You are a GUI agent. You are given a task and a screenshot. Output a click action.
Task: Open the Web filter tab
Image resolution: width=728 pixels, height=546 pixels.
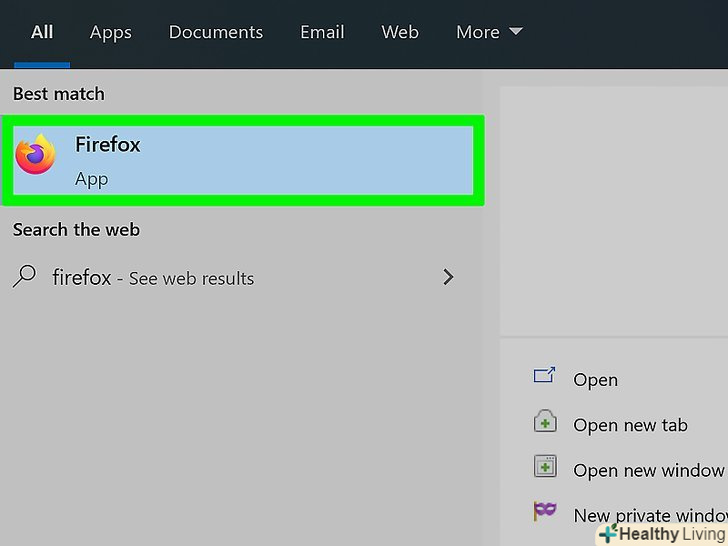(x=400, y=32)
